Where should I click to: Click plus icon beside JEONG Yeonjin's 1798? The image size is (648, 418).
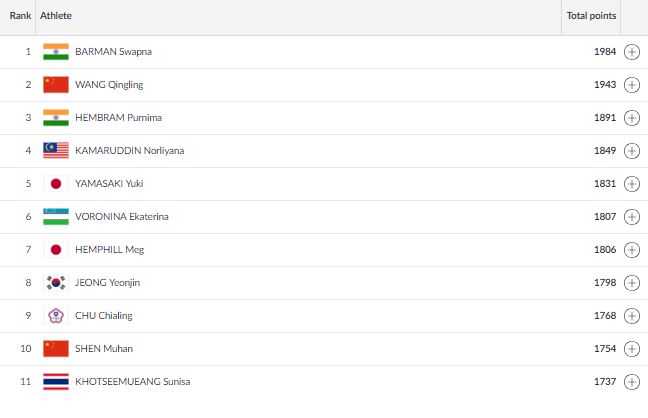pos(631,283)
